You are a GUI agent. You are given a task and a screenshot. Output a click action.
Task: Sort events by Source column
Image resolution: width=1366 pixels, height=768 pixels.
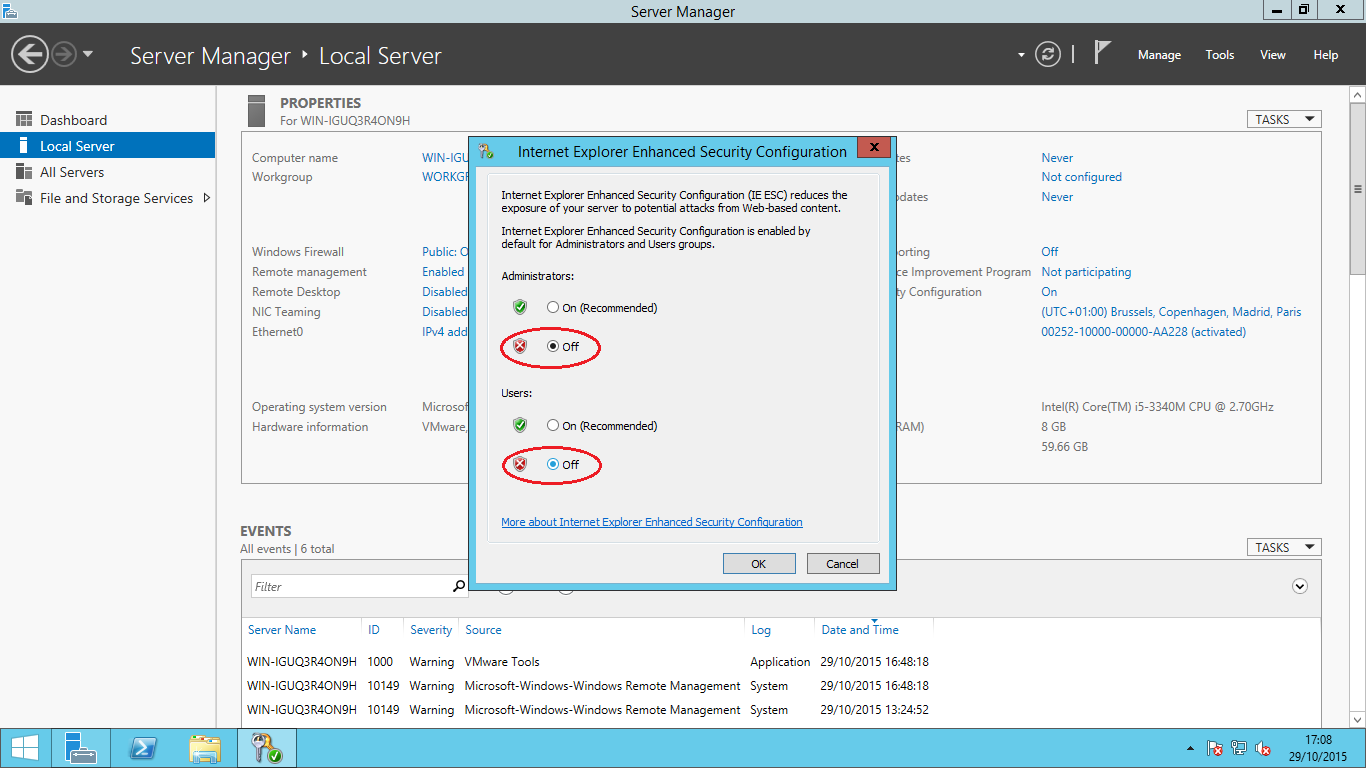483,630
